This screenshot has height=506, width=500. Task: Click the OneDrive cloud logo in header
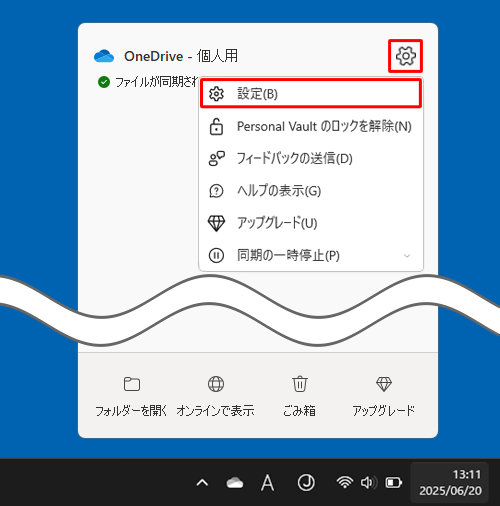coord(104,56)
